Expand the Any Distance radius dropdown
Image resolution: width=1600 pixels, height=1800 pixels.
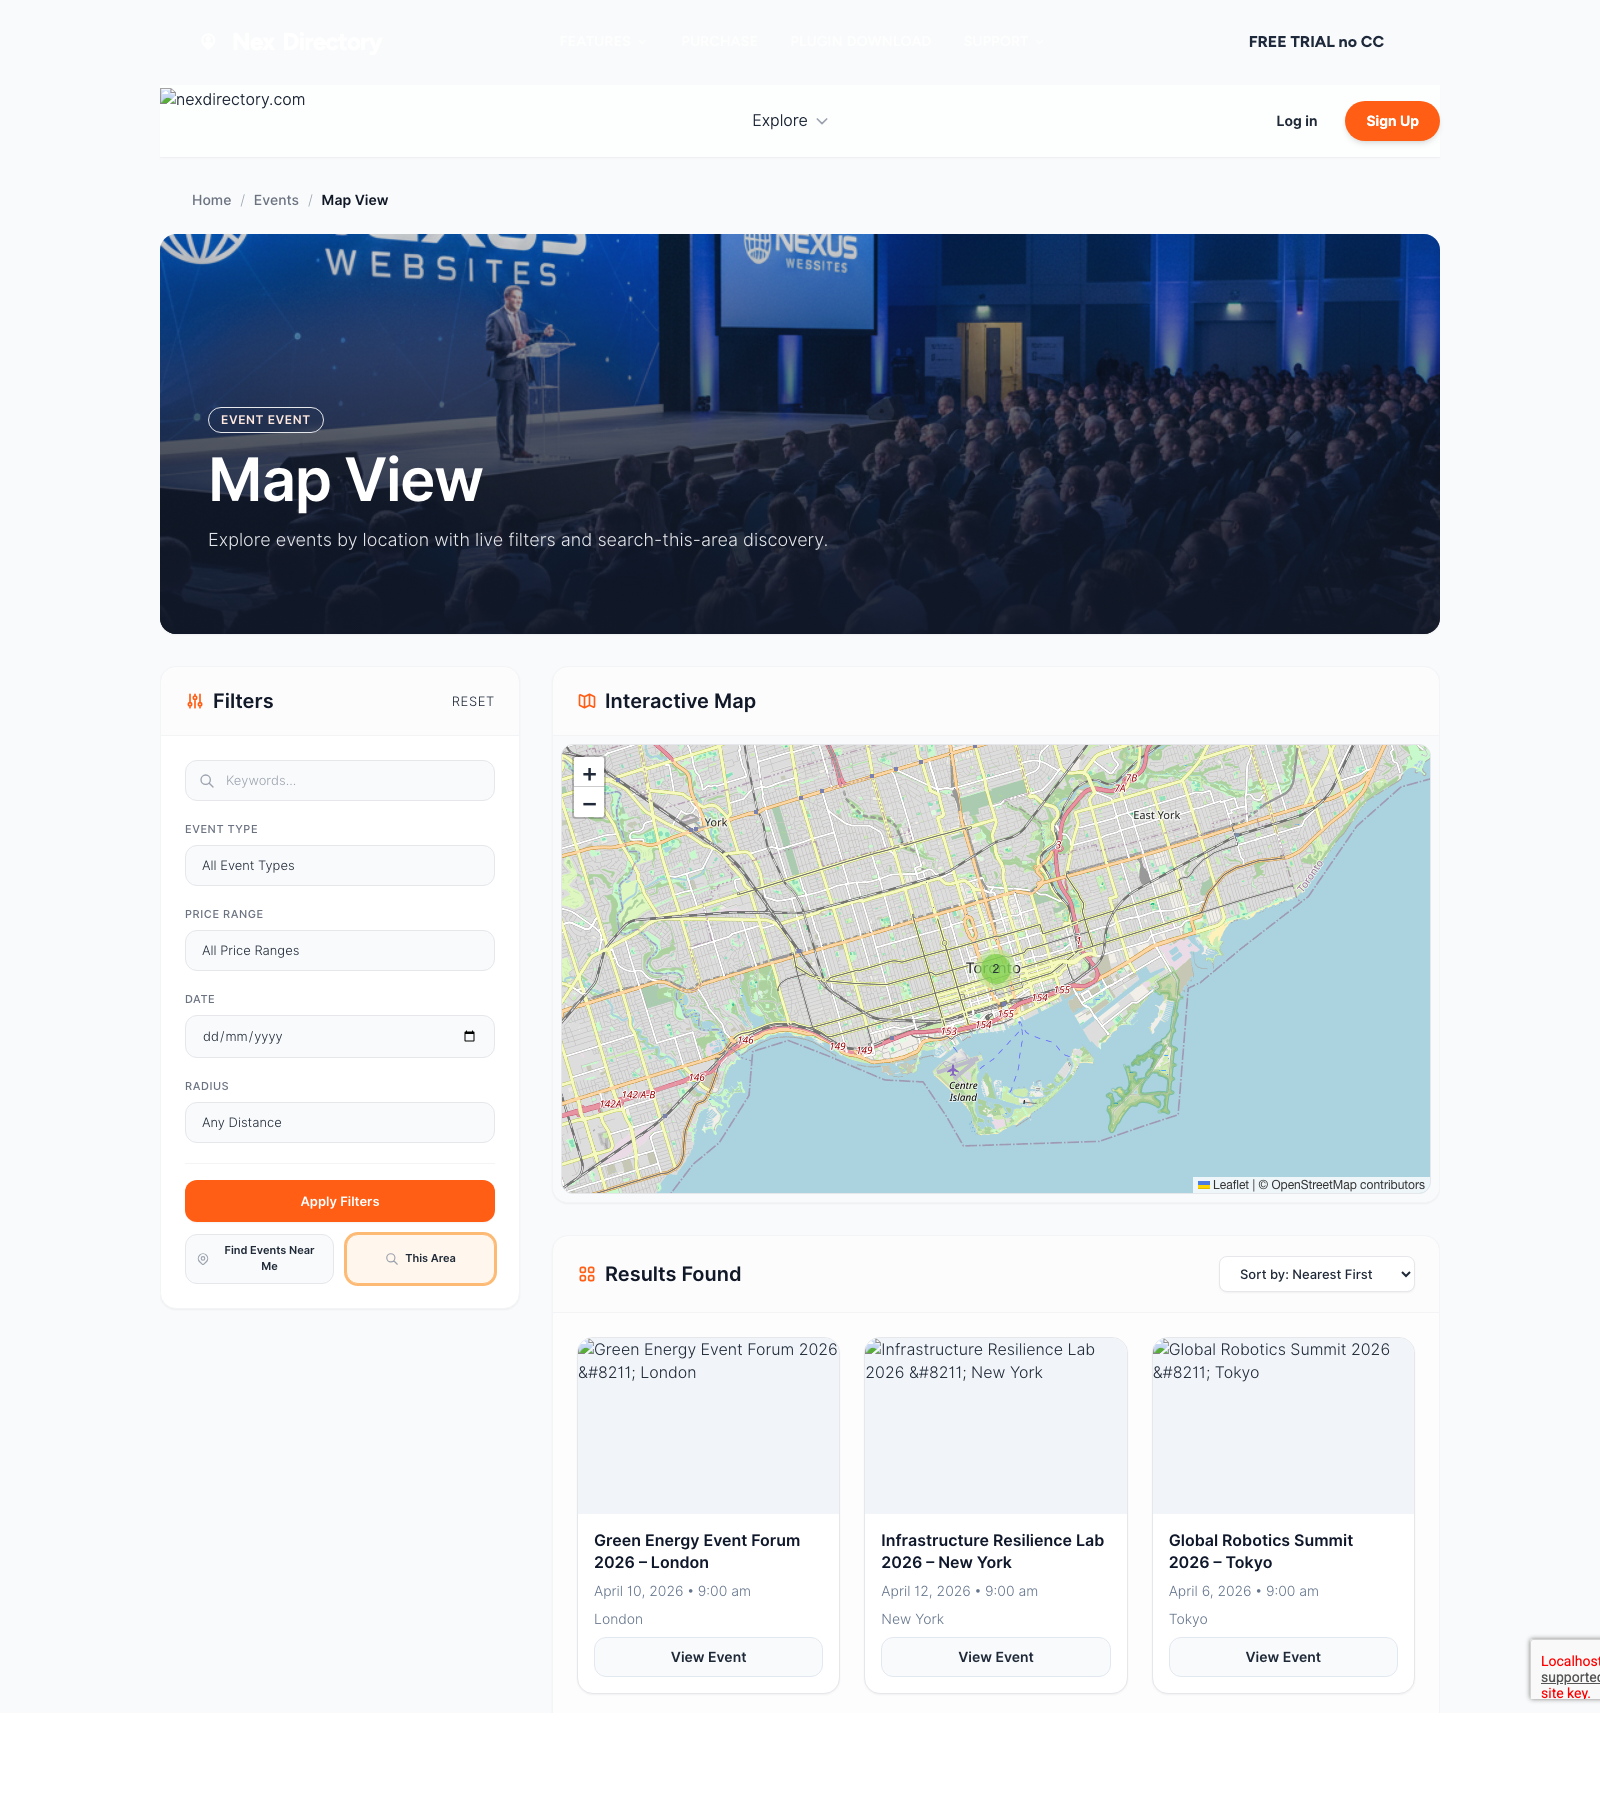click(339, 1122)
